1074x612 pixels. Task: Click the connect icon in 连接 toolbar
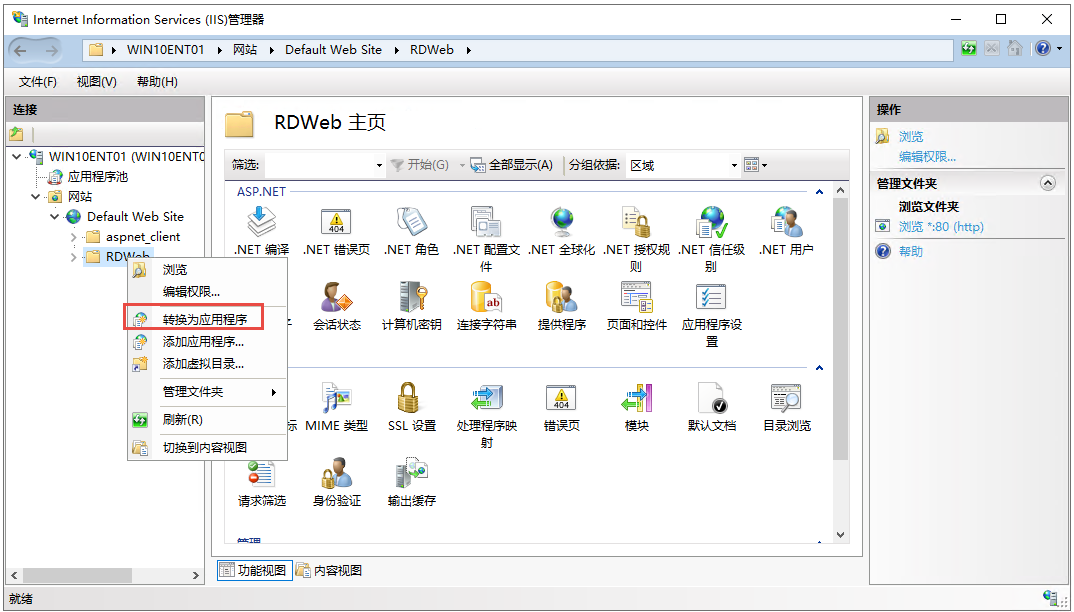16,134
